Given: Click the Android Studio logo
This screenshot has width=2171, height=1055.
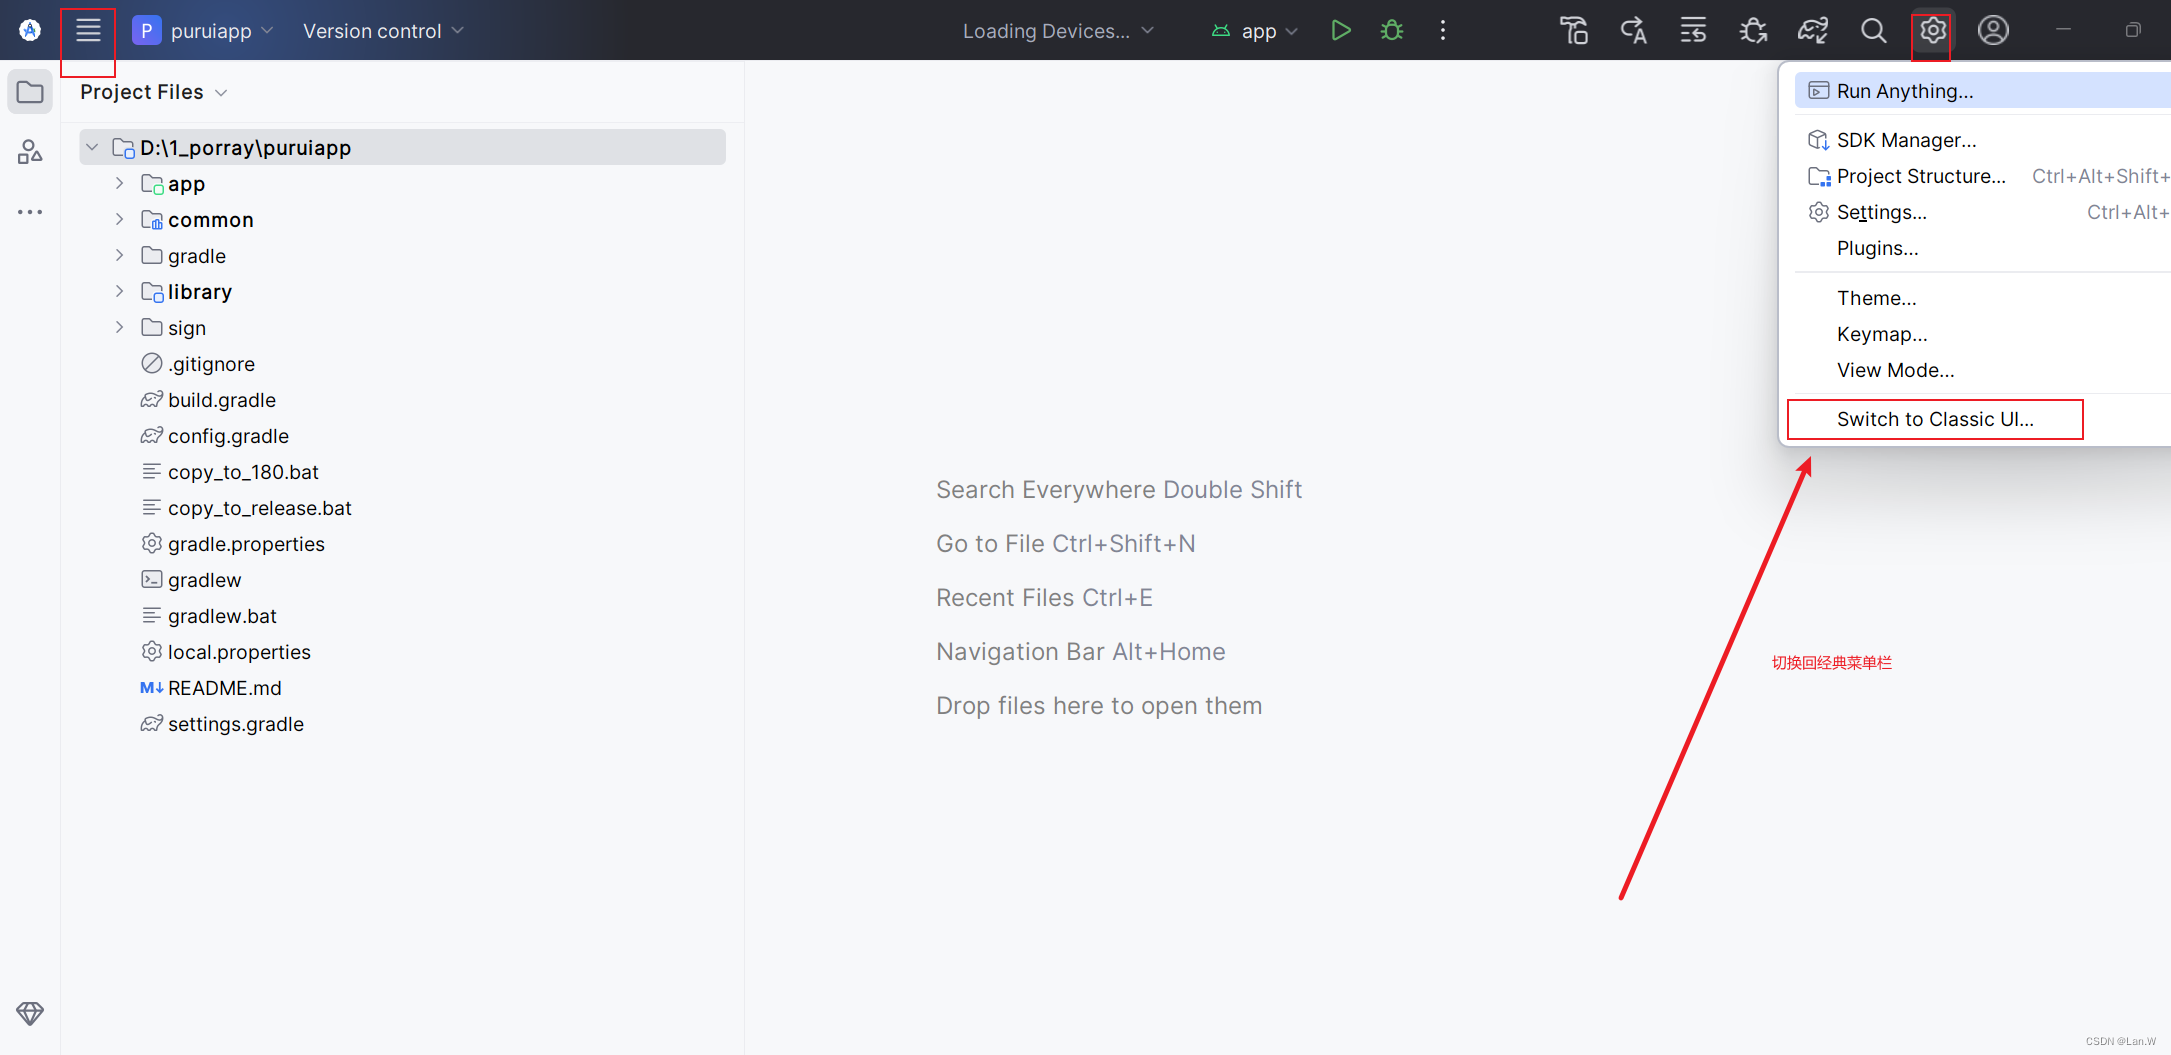Looking at the screenshot, I should (29, 30).
